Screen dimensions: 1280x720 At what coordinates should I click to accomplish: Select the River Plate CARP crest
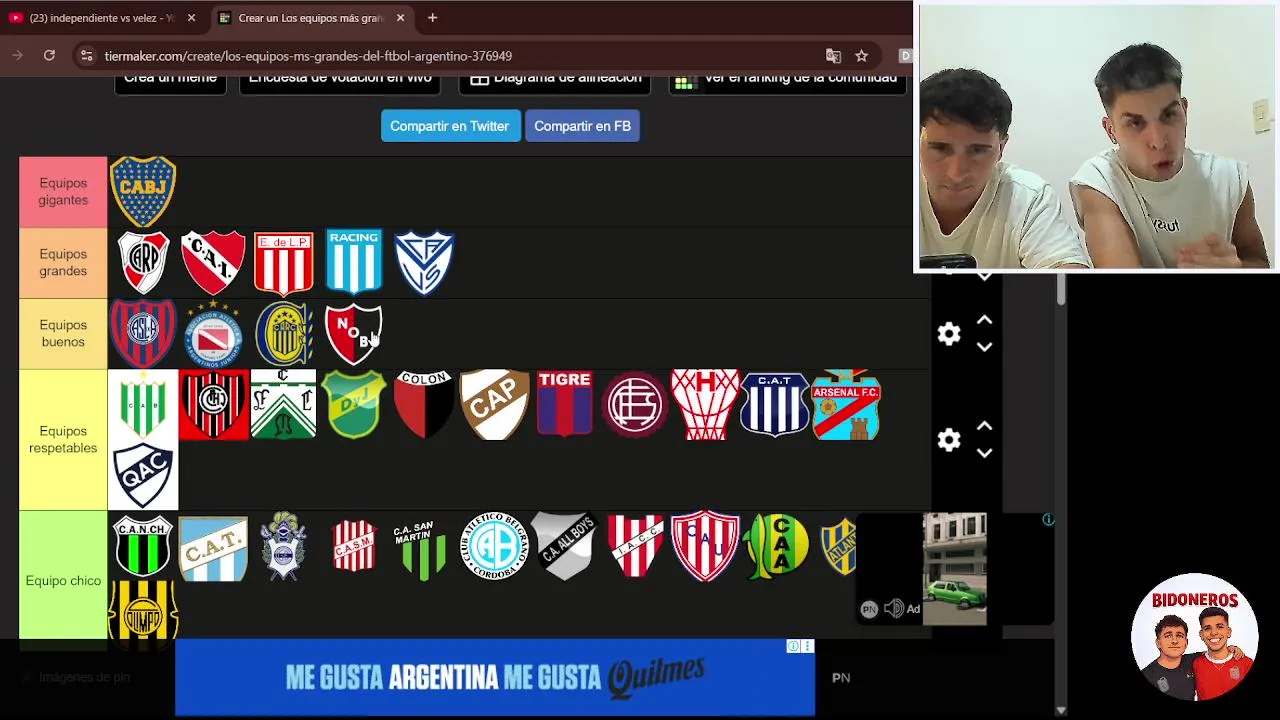143,262
